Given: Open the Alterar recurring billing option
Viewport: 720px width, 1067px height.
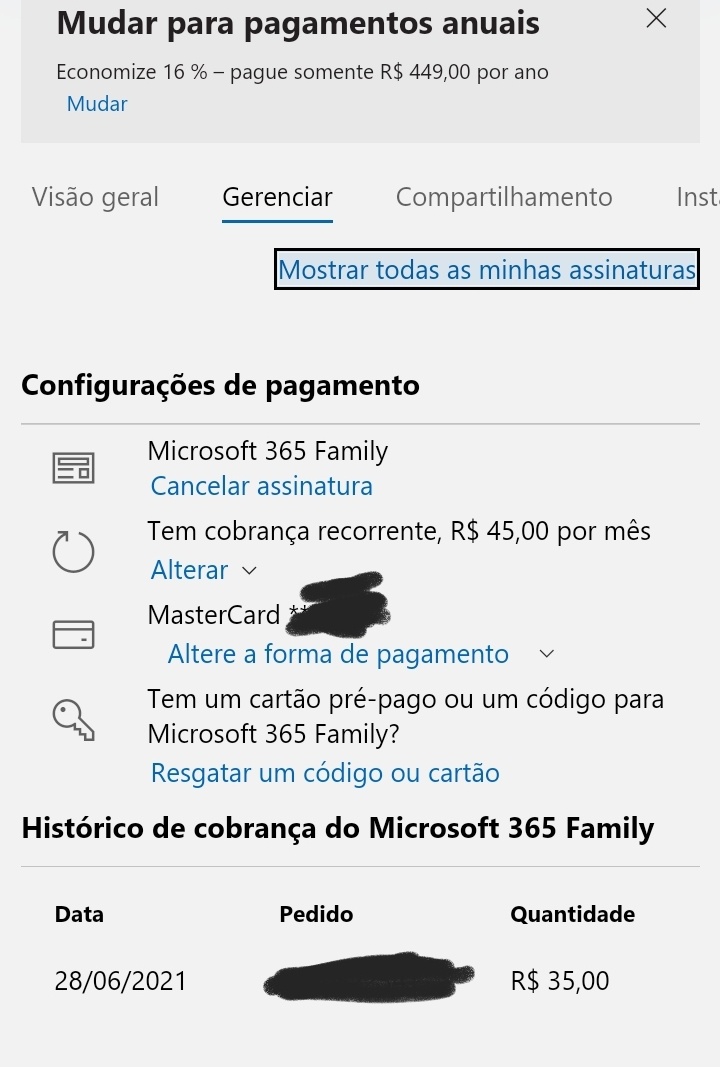Looking at the screenshot, I should click(x=189, y=570).
